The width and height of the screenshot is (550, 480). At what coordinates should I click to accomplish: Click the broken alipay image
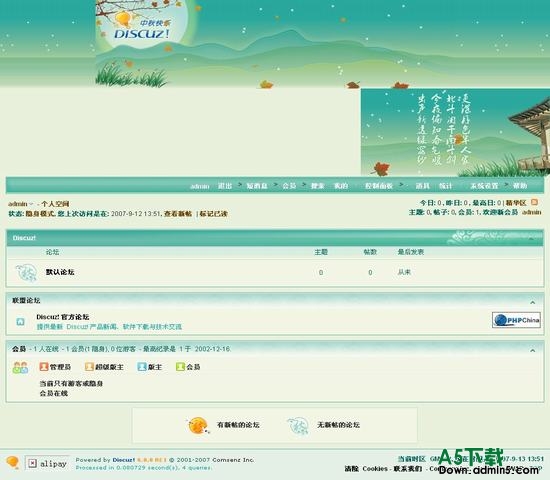(x=47, y=463)
